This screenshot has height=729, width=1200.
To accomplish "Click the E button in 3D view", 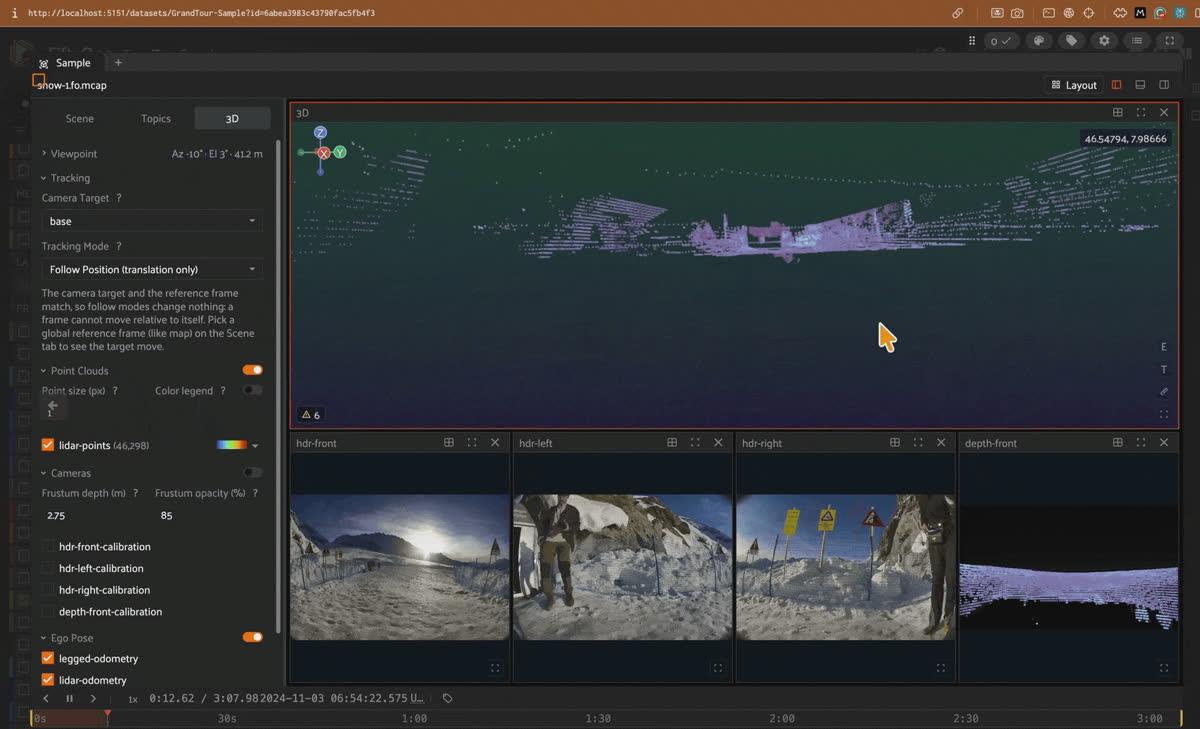I will (x=1164, y=347).
